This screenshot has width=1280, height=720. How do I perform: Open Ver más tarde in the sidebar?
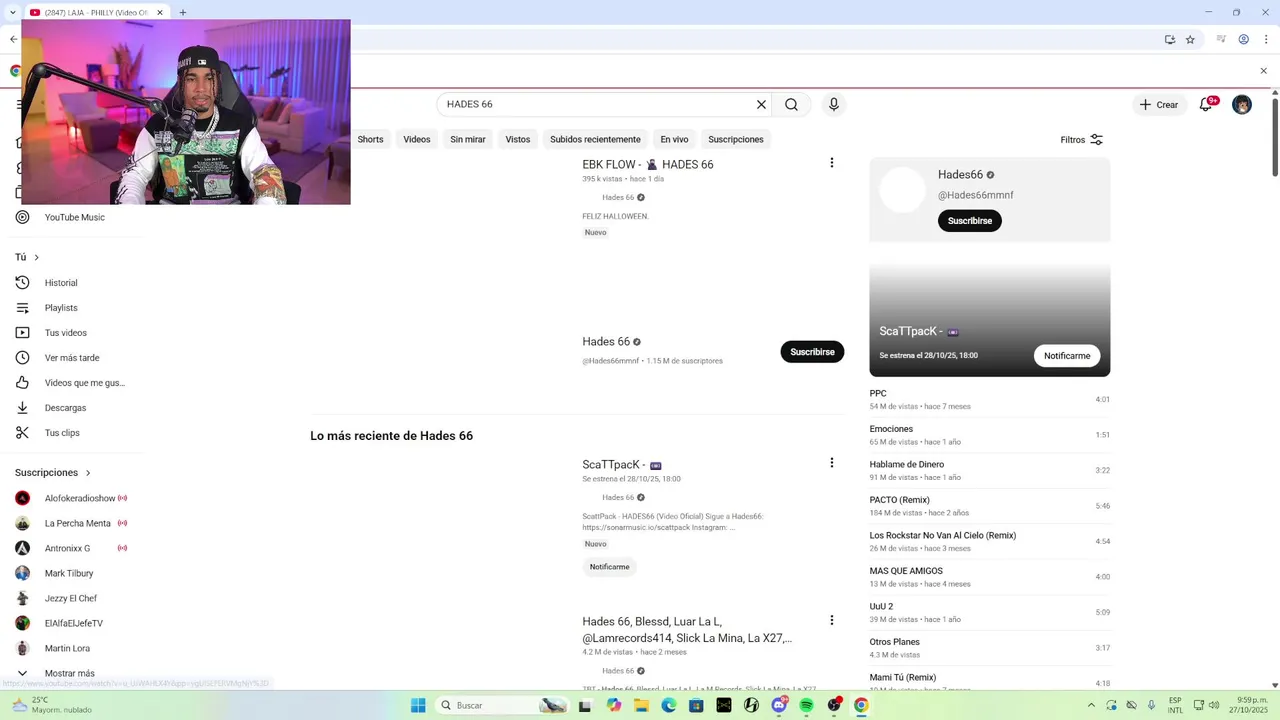point(72,358)
